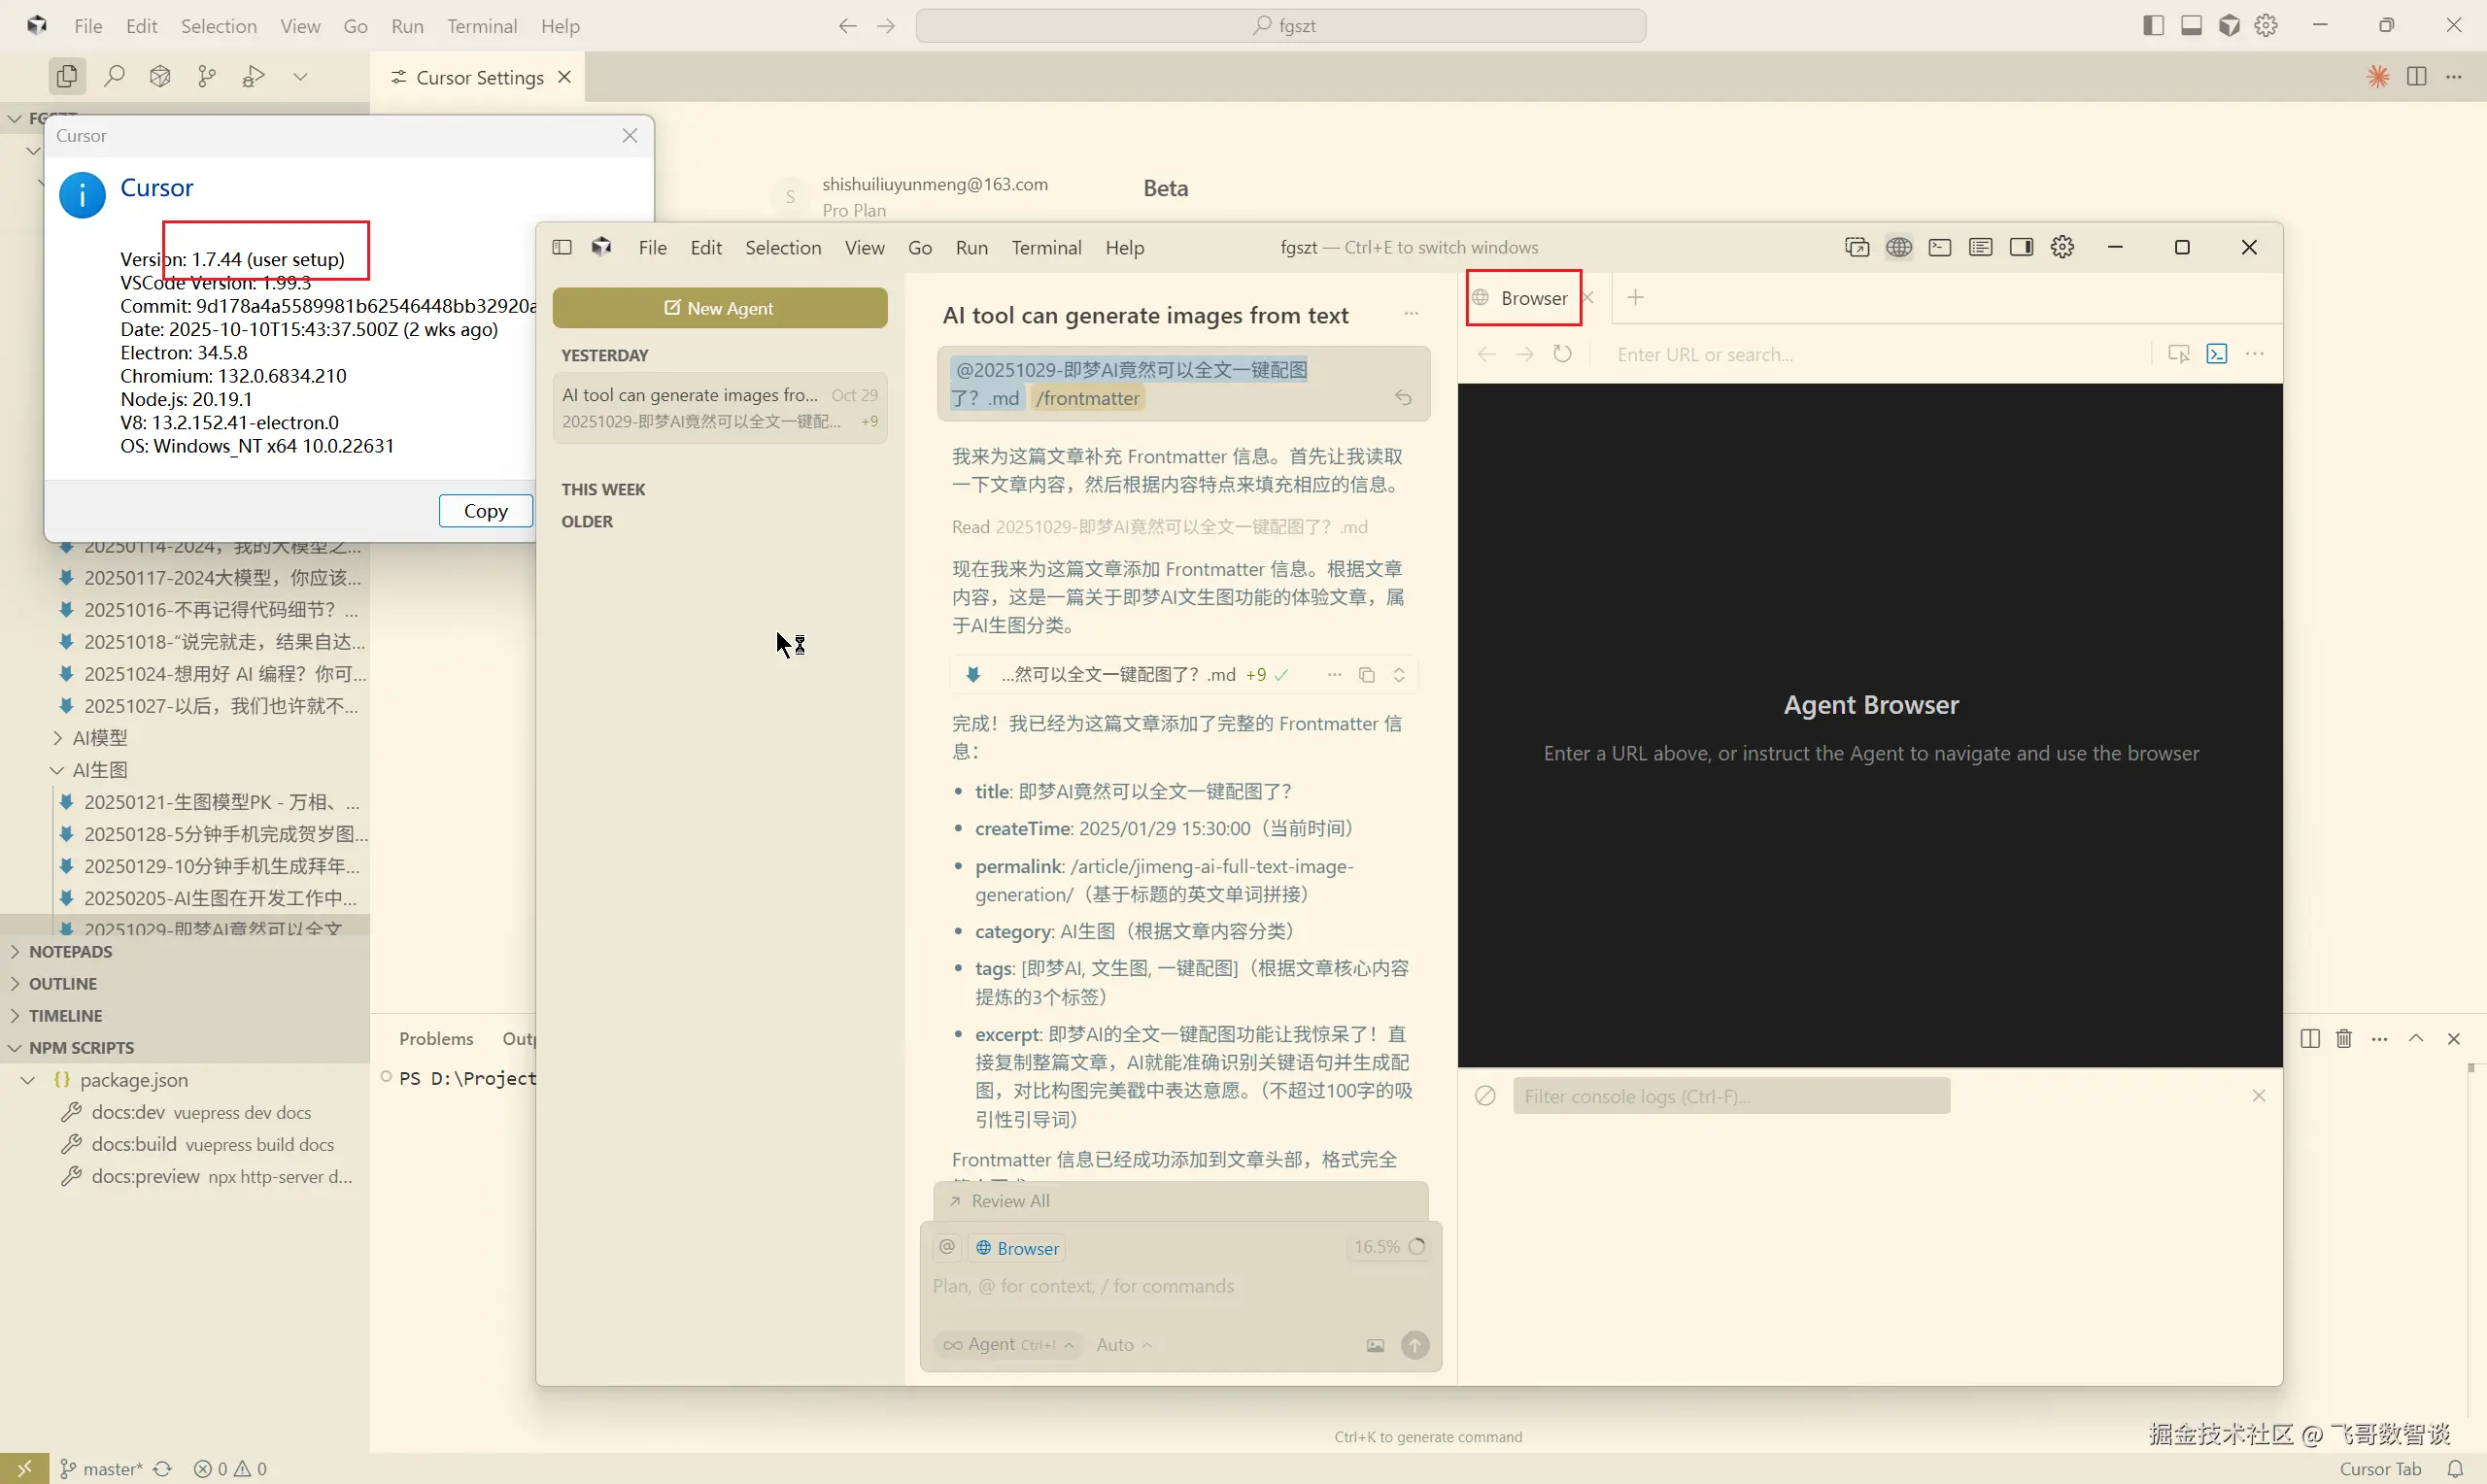
Task: Open the Terminal menu in agent window
Action: point(1045,248)
